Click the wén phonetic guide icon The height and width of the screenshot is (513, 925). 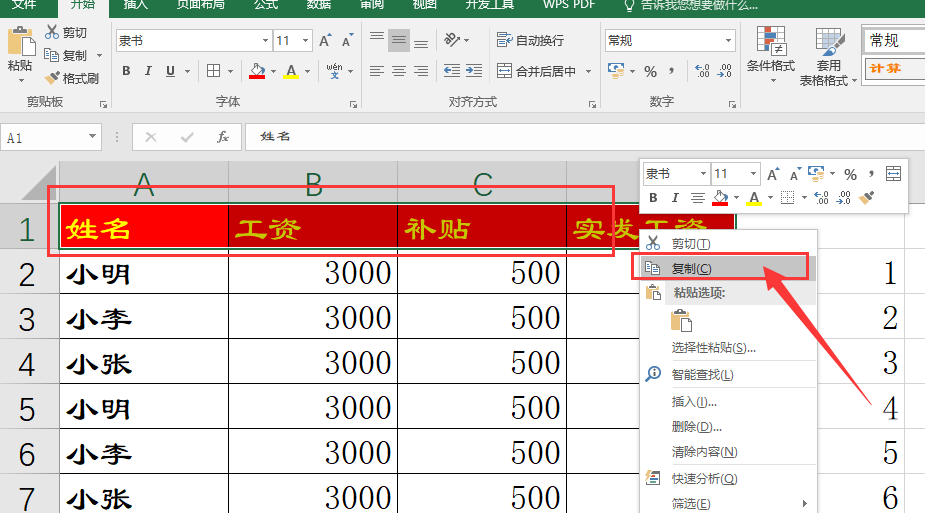pyautogui.click(x=334, y=71)
